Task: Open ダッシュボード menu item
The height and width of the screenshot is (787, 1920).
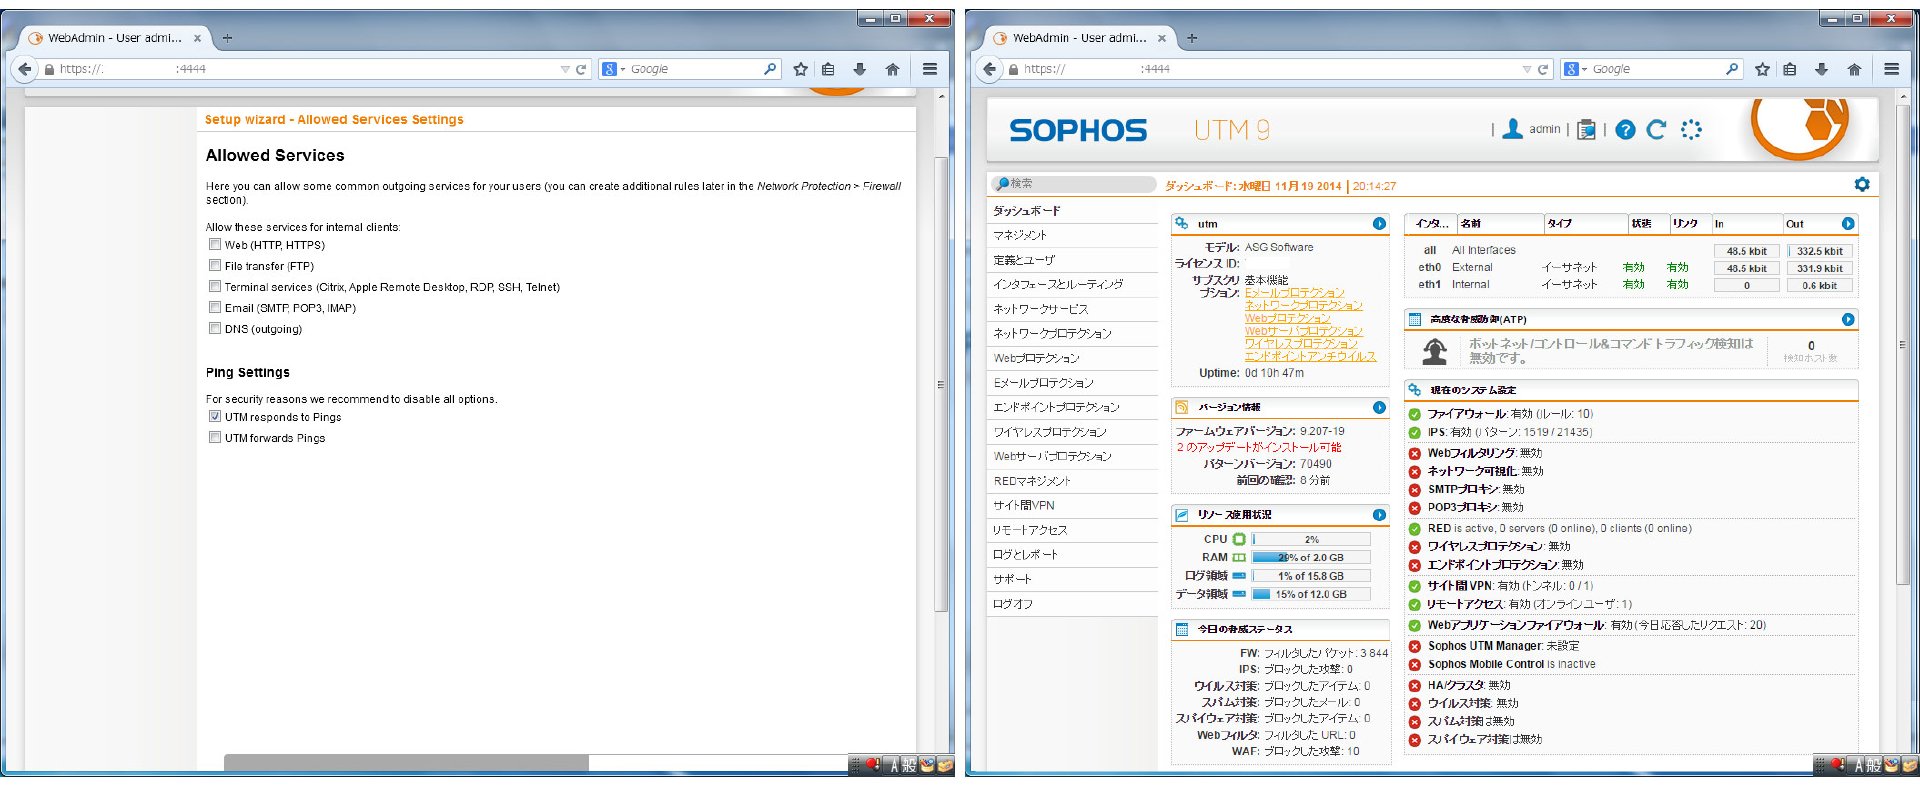Action: [x=1072, y=211]
